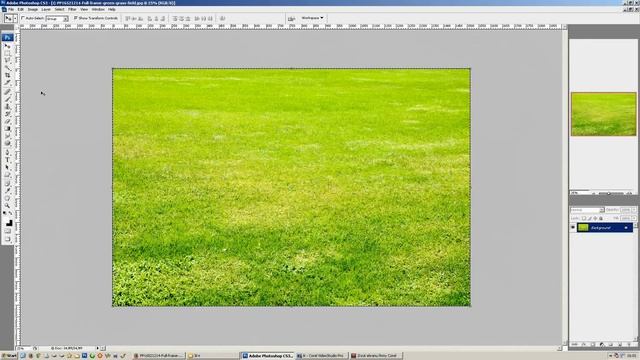Select the Gradient tool
The image size is (640, 360).
pyautogui.click(x=7, y=128)
